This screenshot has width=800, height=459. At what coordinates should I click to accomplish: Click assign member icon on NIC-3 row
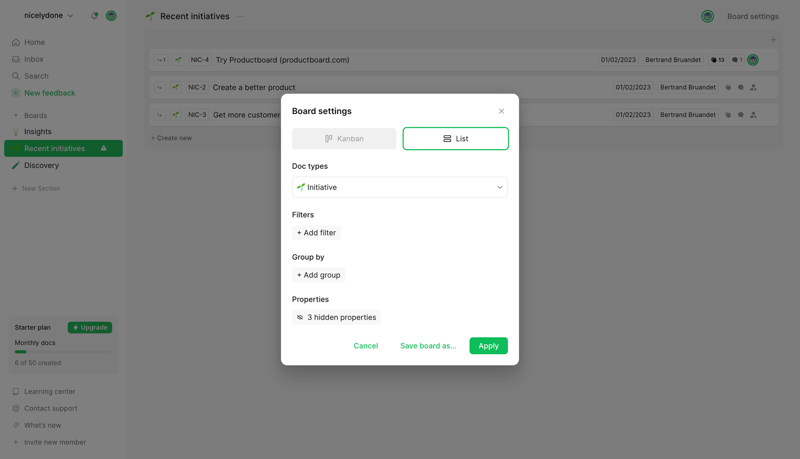[x=753, y=115]
